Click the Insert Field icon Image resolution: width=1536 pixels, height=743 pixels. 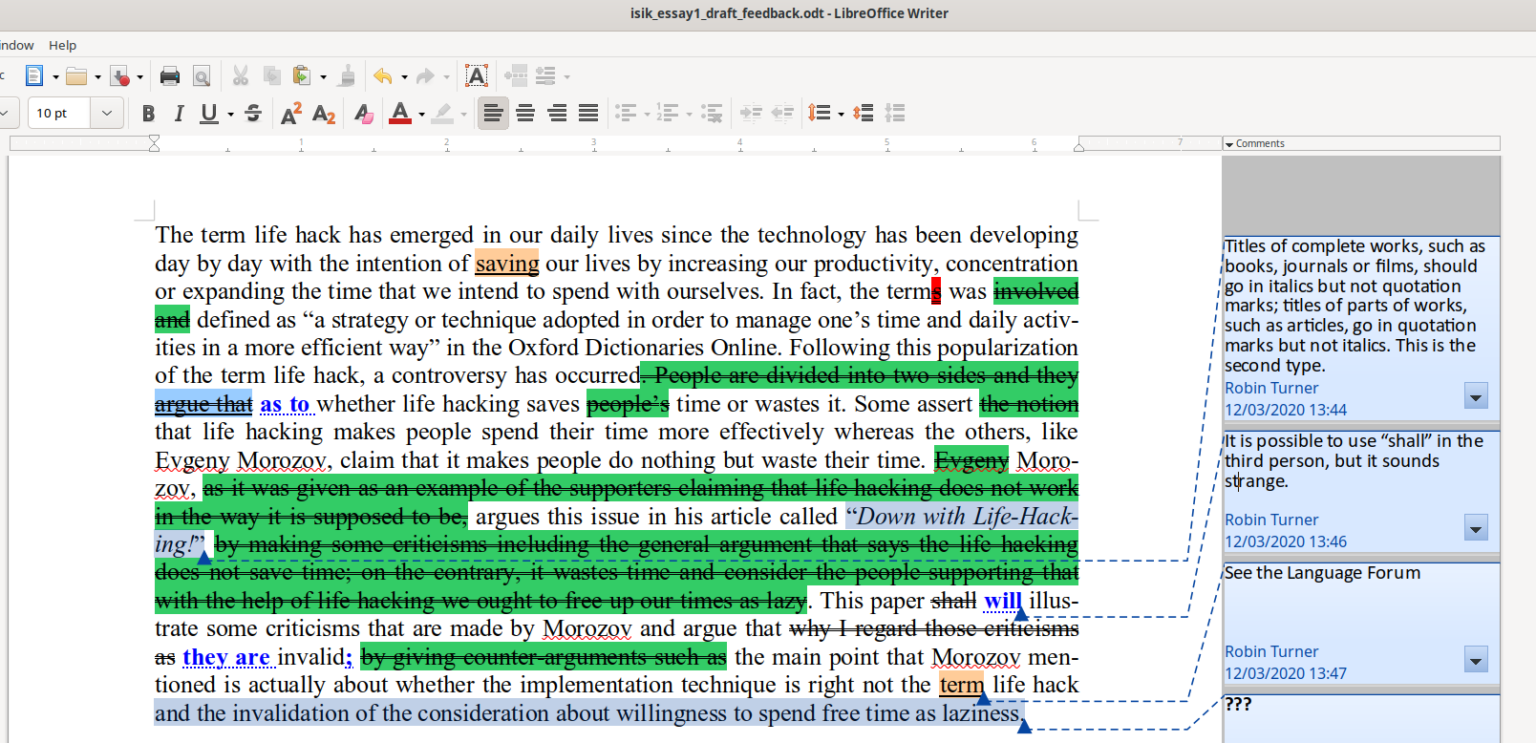546,76
